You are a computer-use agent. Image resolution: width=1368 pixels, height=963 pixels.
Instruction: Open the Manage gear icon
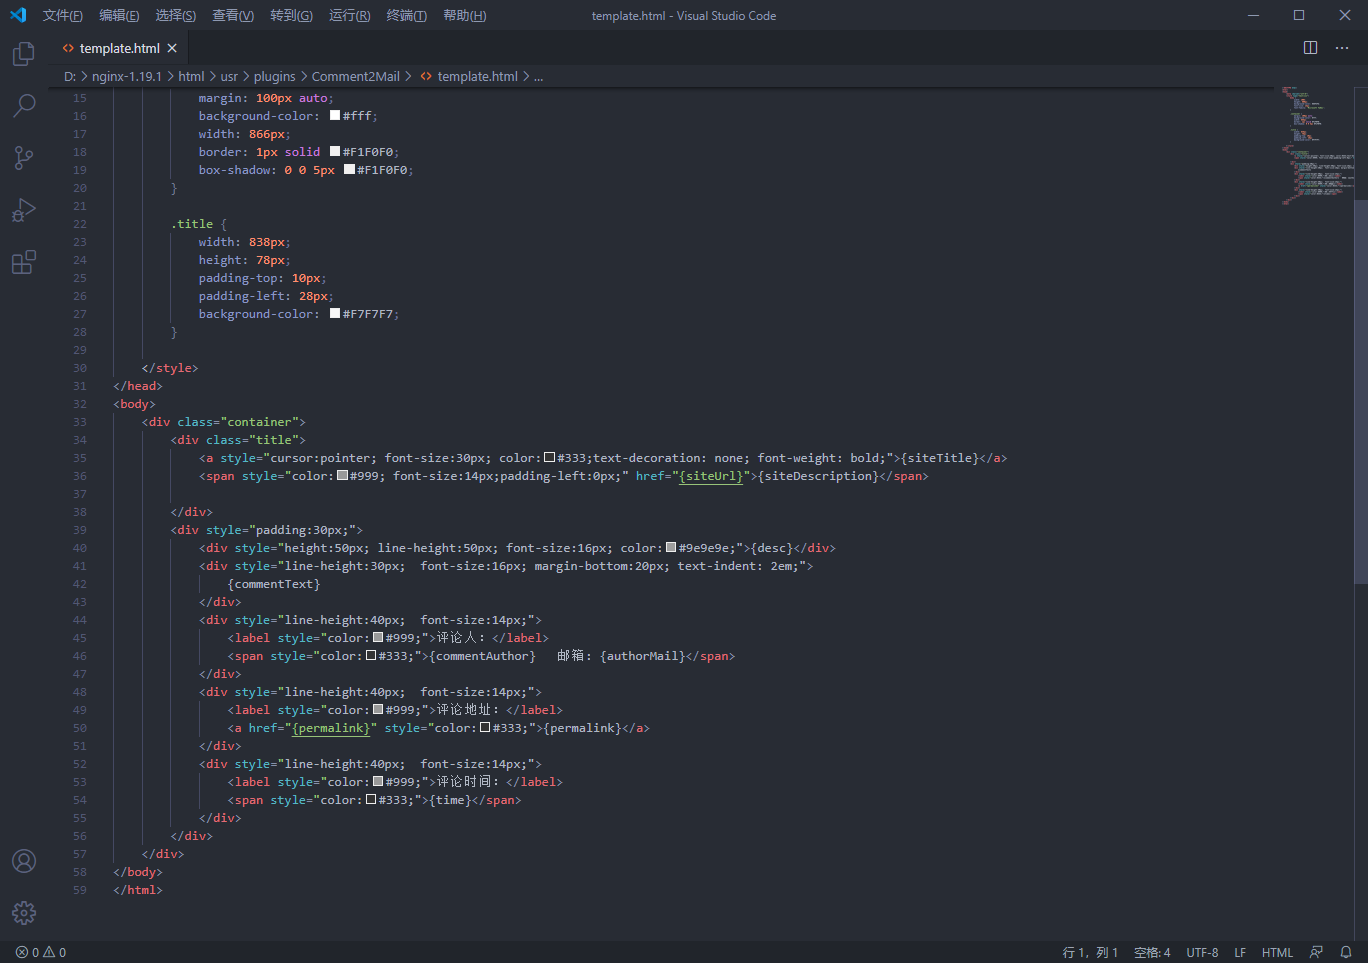(24, 913)
